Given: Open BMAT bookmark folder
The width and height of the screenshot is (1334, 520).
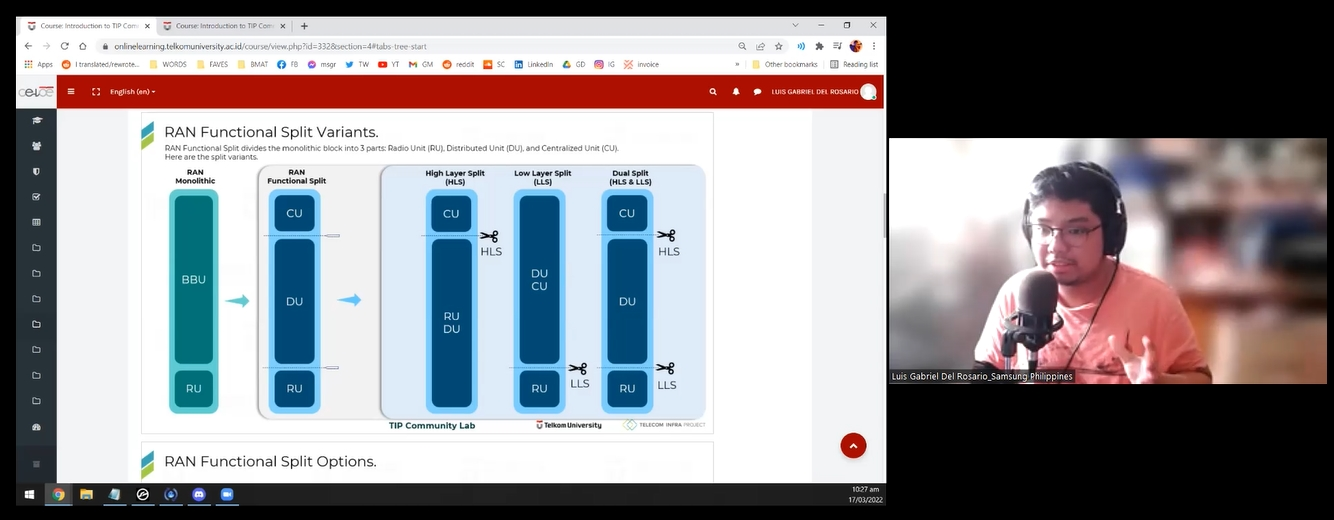Looking at the screenshot, I should 253,64.
